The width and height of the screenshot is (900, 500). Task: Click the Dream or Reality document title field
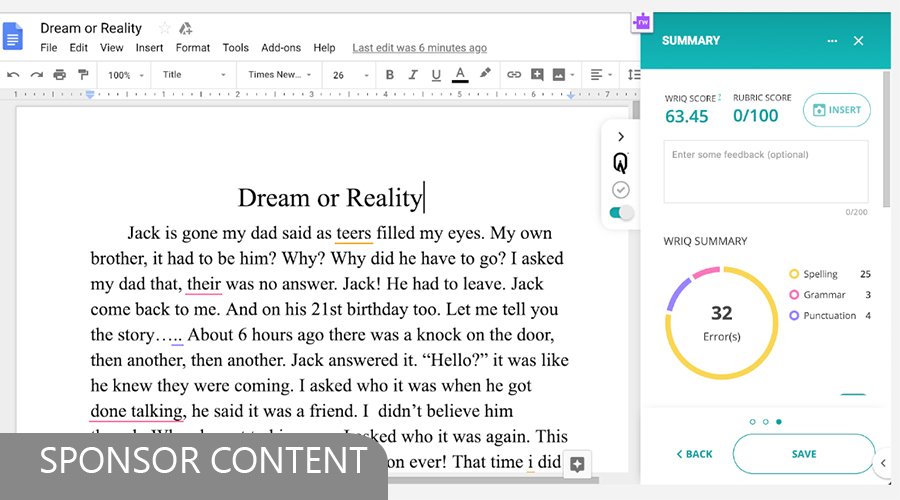[91, 28]
